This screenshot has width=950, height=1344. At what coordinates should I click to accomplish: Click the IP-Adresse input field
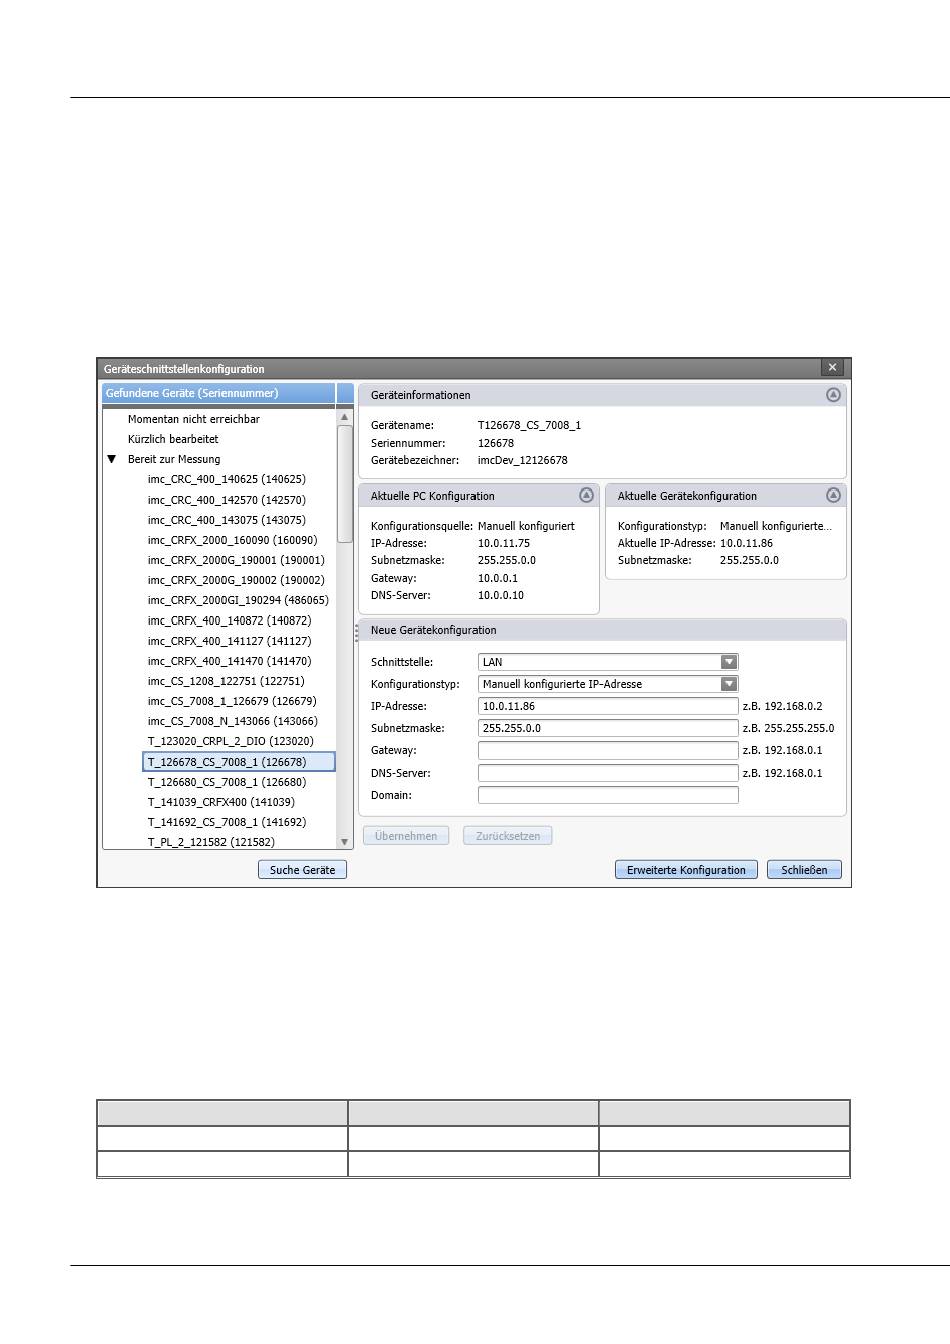(608, 706)
